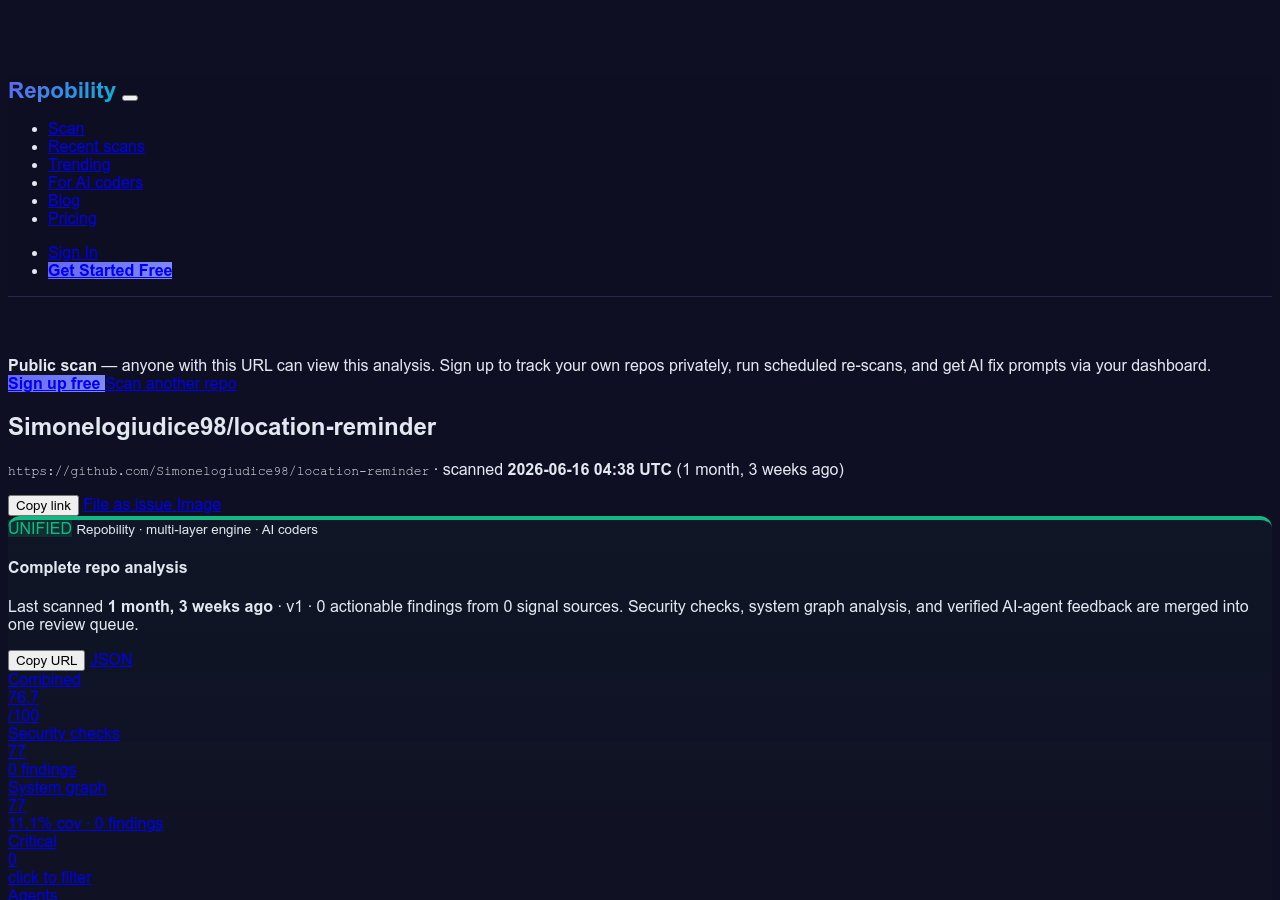Click the Repobility logo
The image size is (1280, 900).
click(x=62, y=90)
